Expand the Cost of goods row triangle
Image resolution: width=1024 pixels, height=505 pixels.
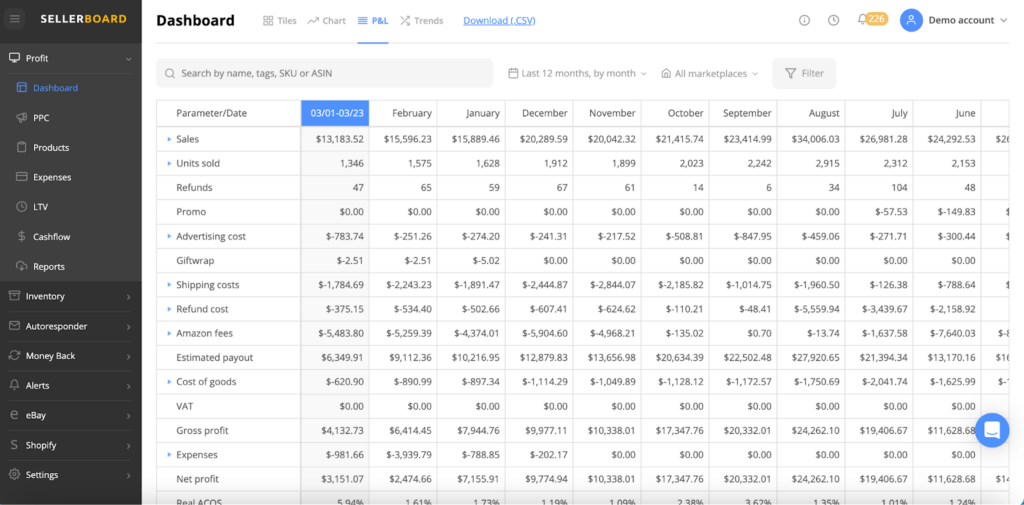[168, 382]
